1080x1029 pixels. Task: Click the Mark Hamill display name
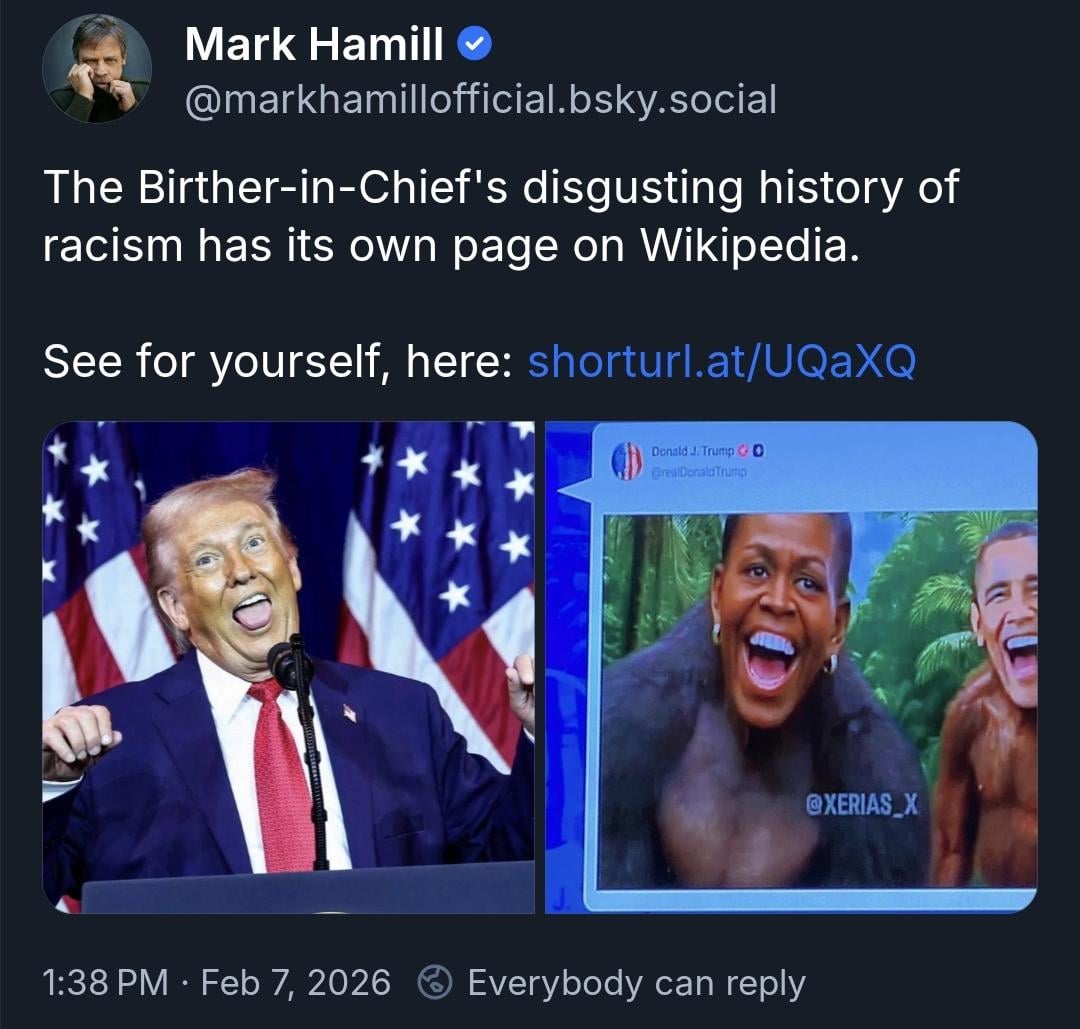(313, 44)
